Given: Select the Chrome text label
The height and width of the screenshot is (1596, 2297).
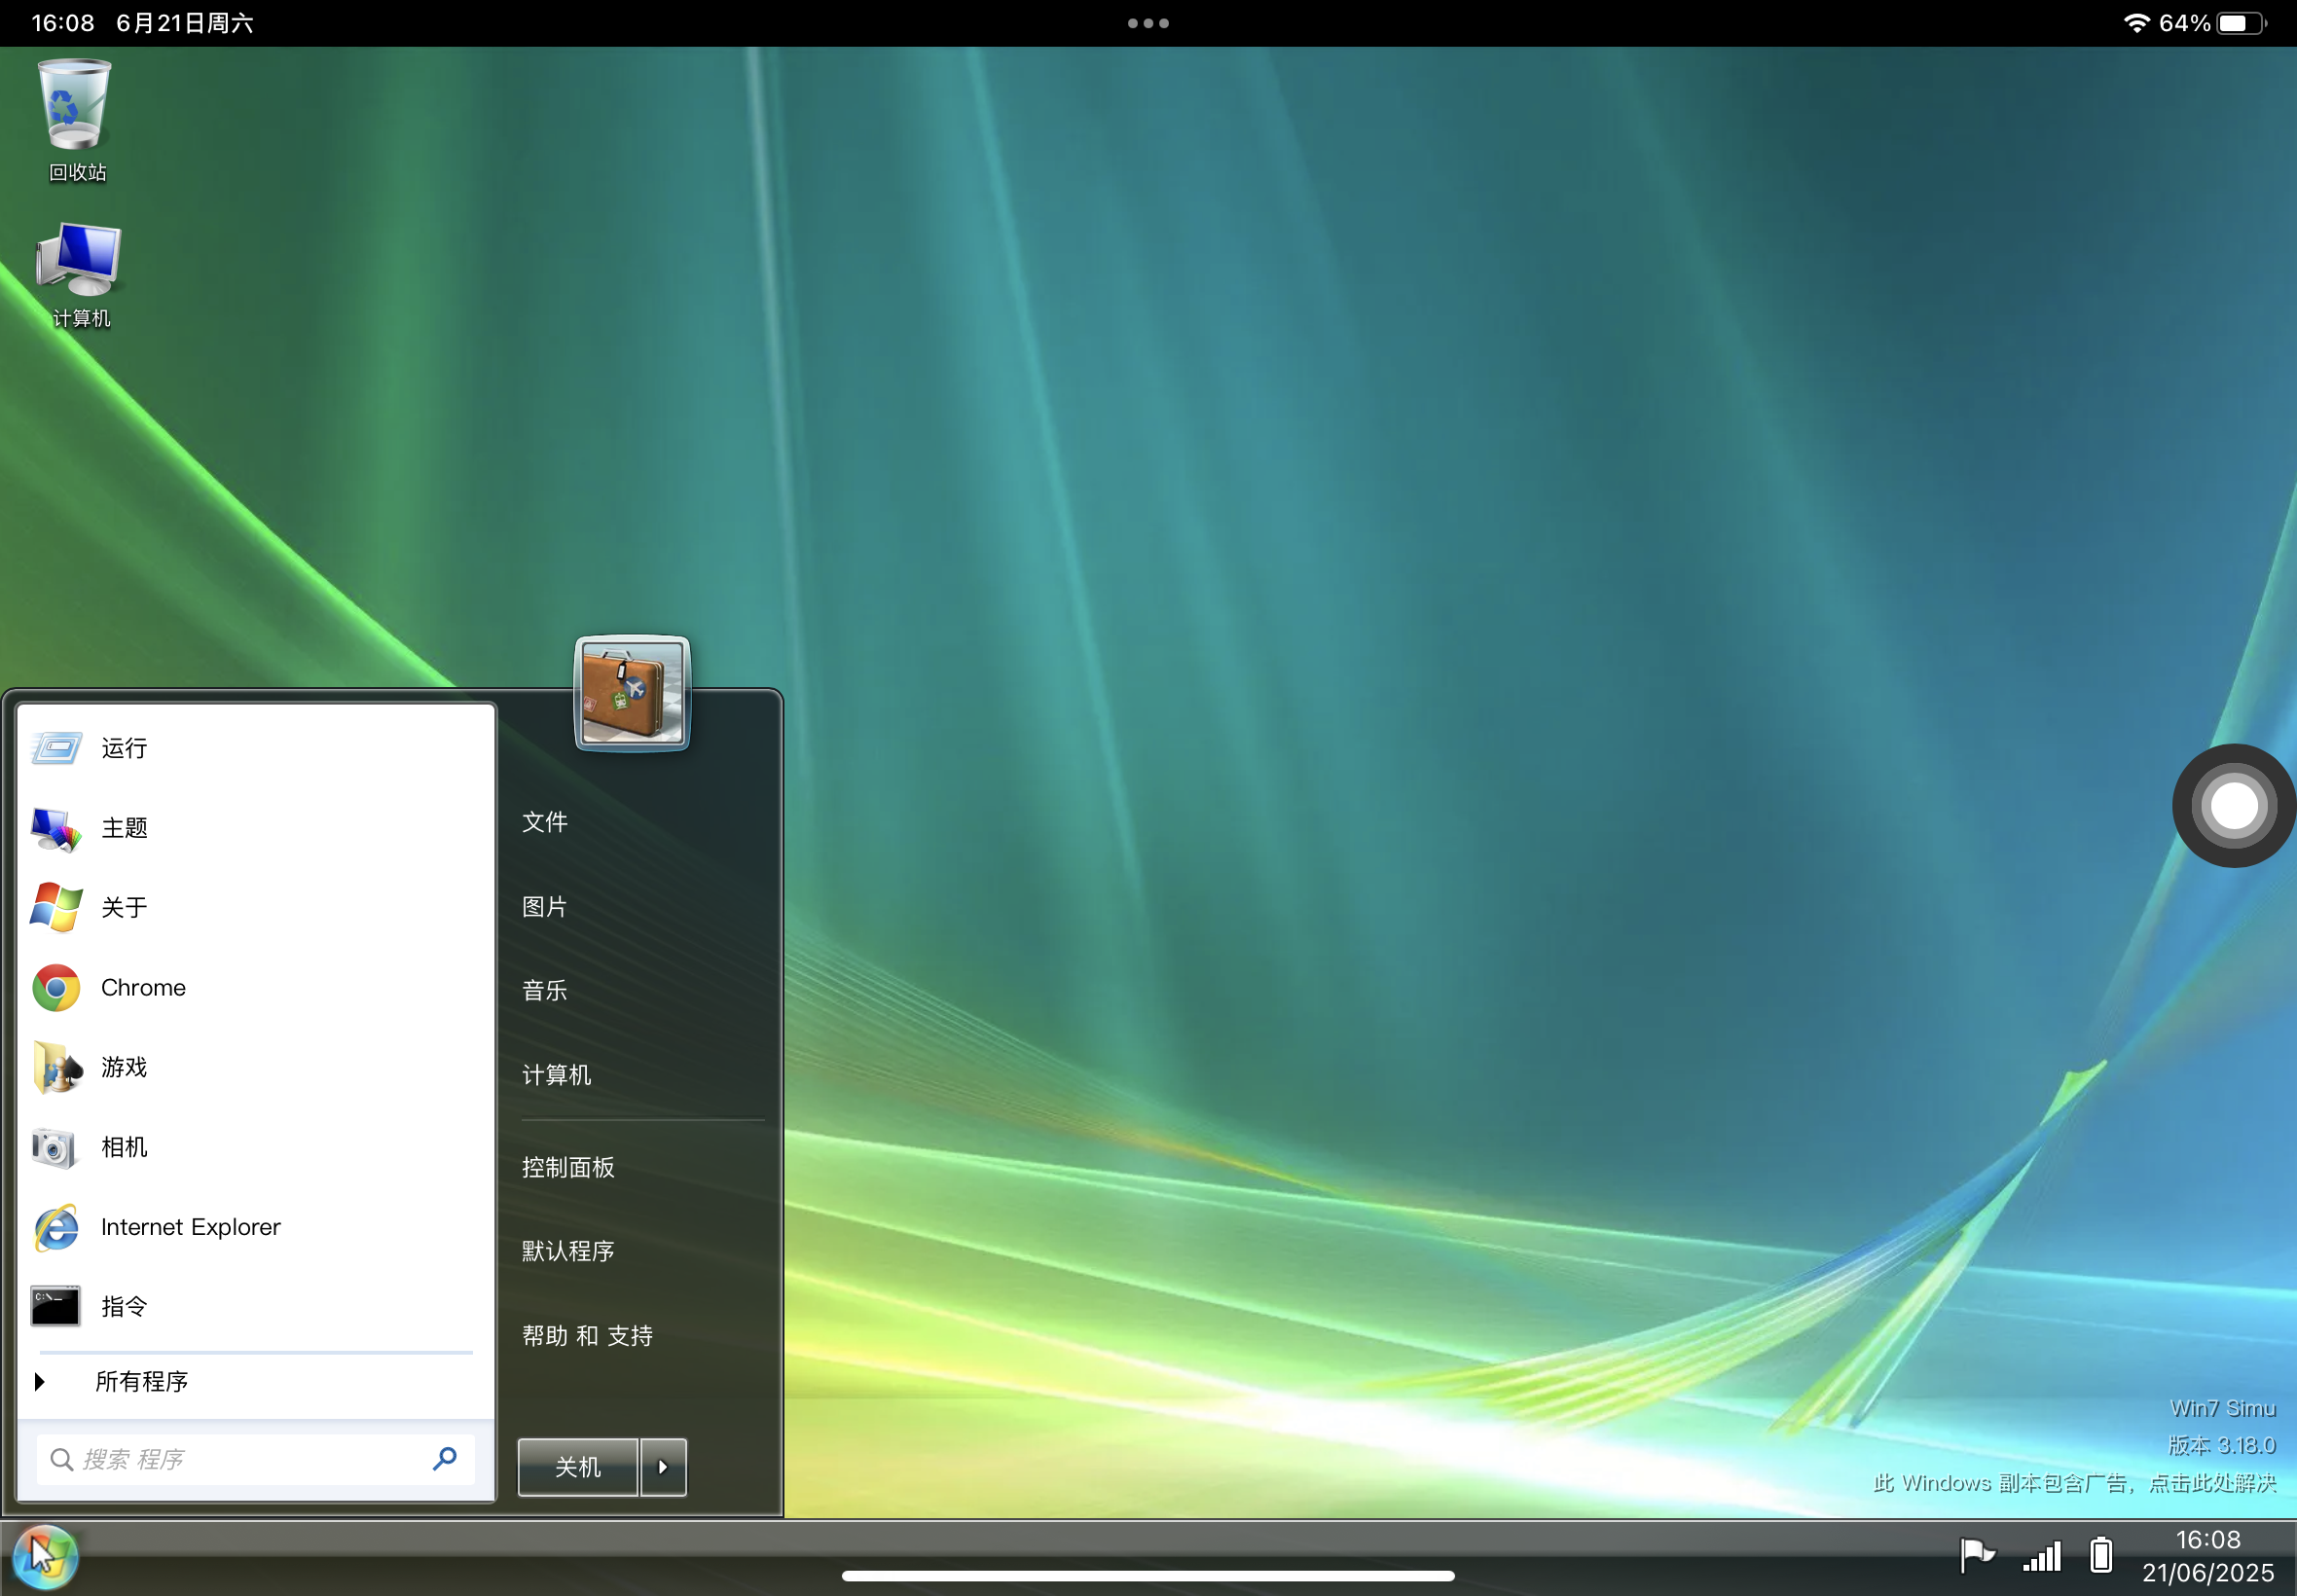Looking at the screenshot, I should (x=143, y=987).
